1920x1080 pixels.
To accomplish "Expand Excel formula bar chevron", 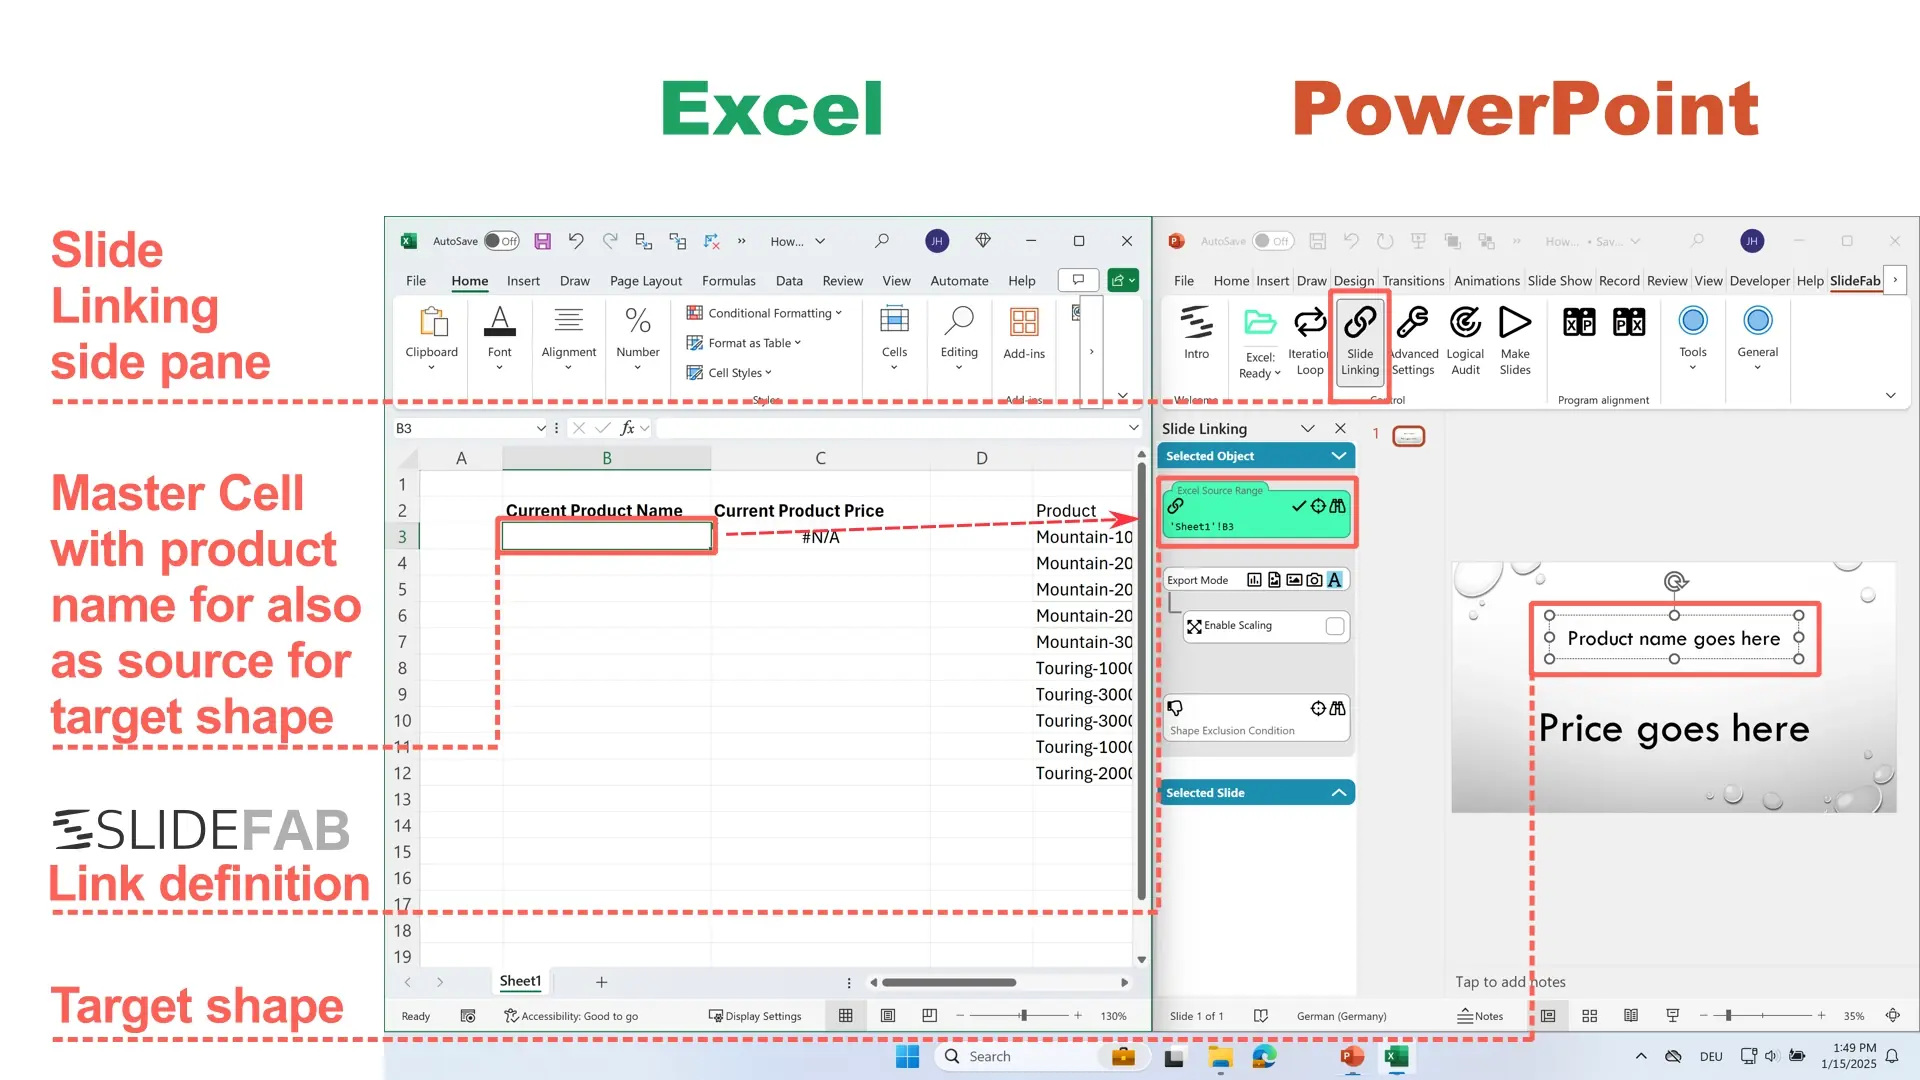I will click(1133, 428).
